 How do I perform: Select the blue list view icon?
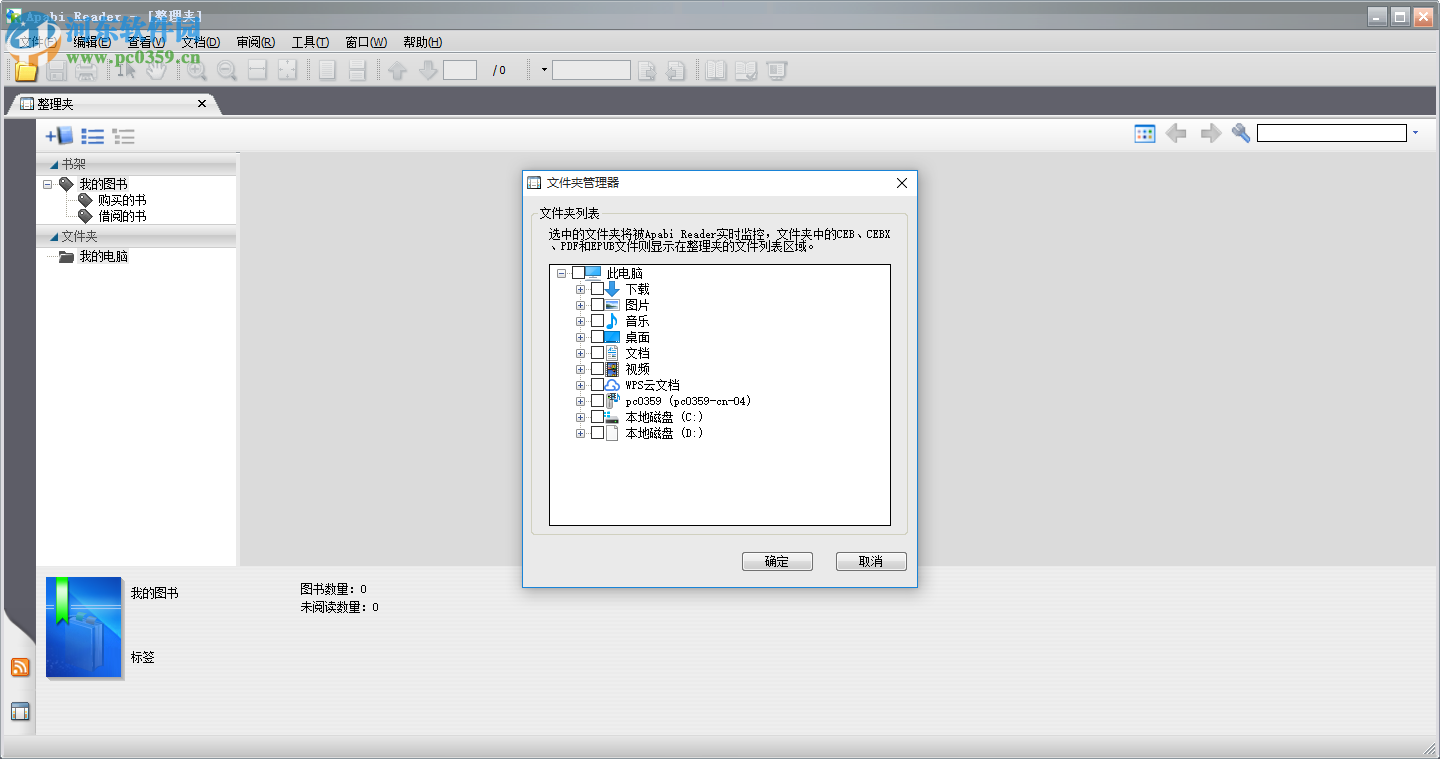point(92,135)
